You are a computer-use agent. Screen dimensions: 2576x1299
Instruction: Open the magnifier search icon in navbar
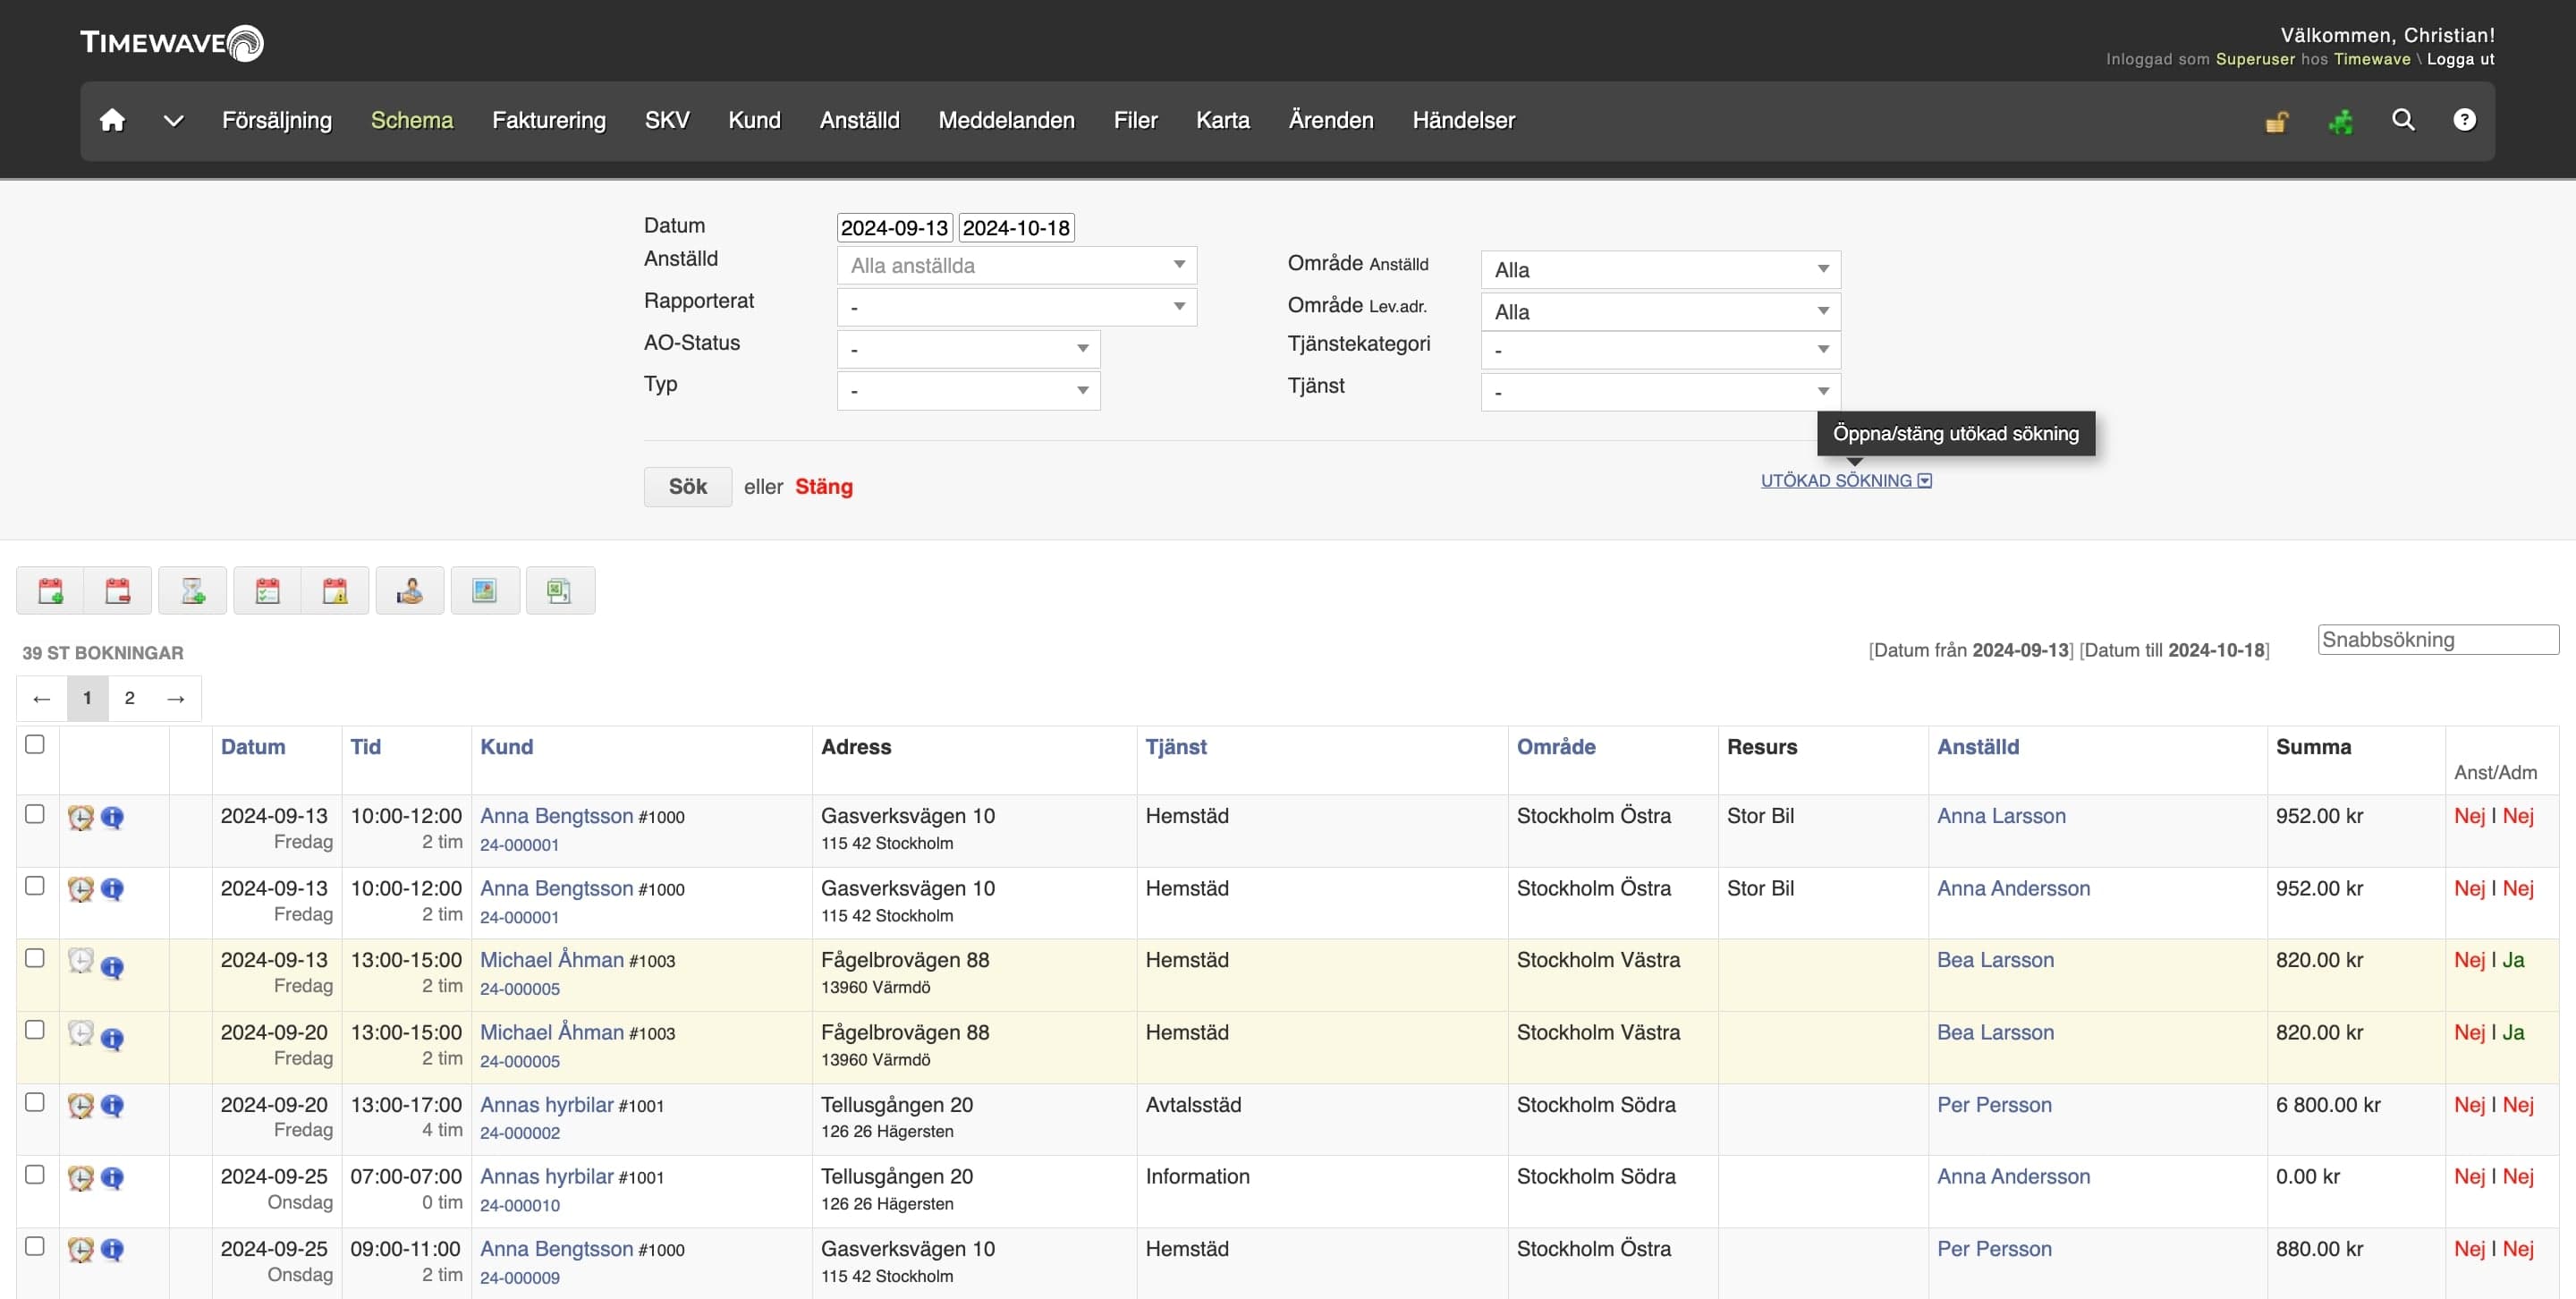(2403, 120)
